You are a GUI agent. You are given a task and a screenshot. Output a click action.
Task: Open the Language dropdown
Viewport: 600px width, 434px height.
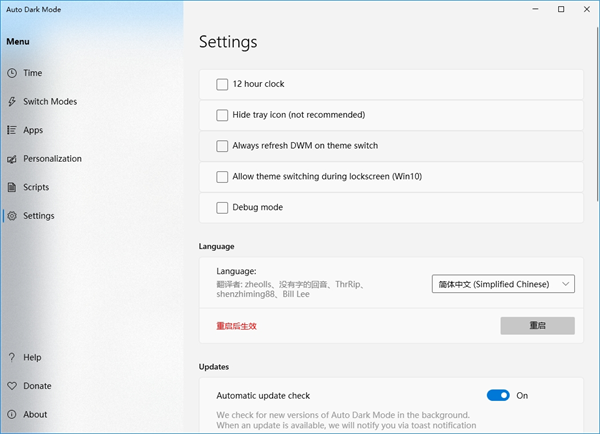click(503, 284)
